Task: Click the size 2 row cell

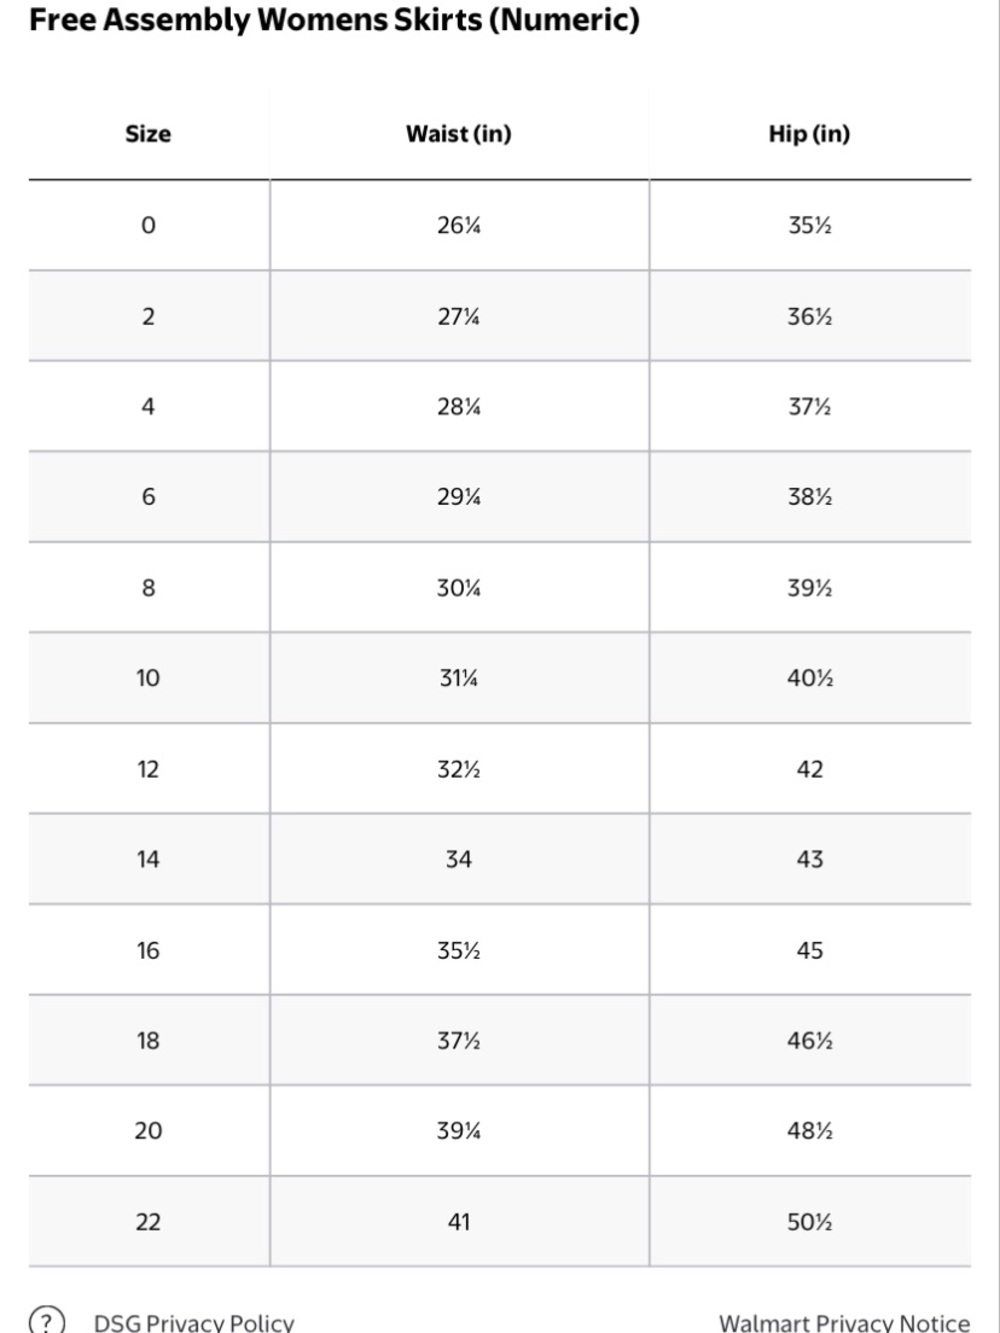Action: point(148,316)
